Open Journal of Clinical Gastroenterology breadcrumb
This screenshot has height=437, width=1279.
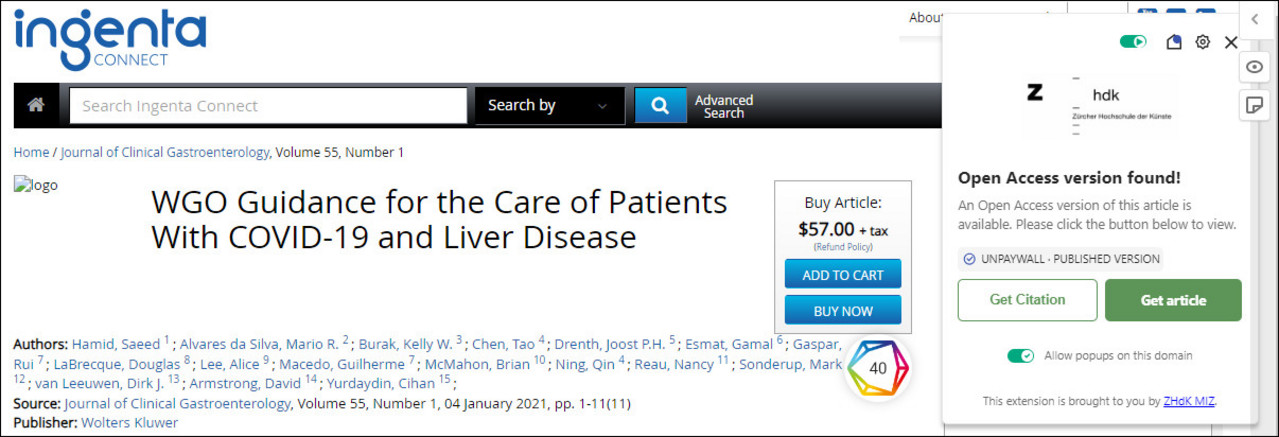coord(164,152)
